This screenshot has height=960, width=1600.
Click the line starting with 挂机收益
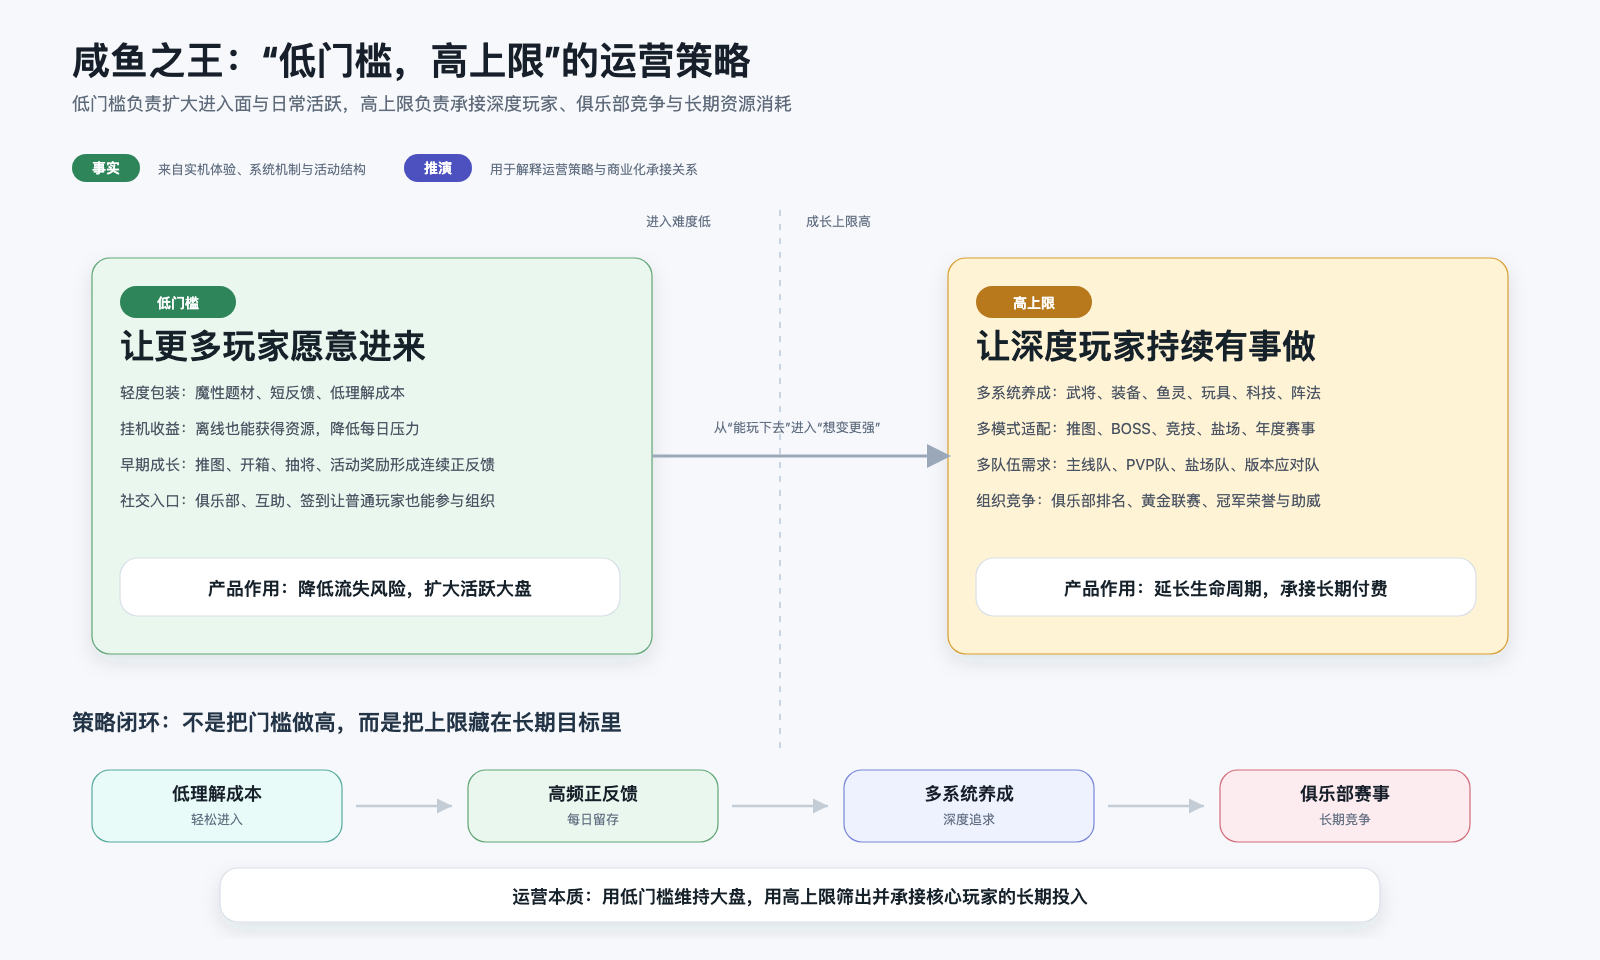(x=270, y=429)
